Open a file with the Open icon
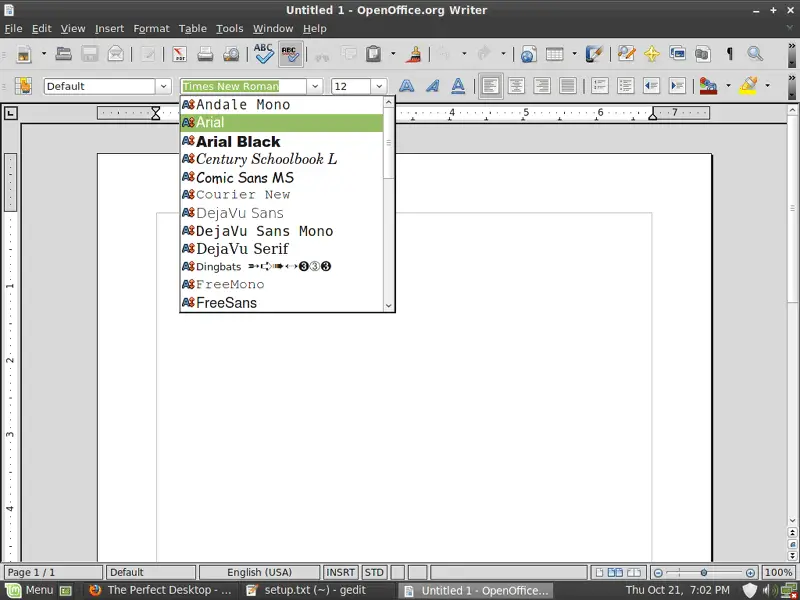Viewport: 800px width, 600px height. (63, 54)
